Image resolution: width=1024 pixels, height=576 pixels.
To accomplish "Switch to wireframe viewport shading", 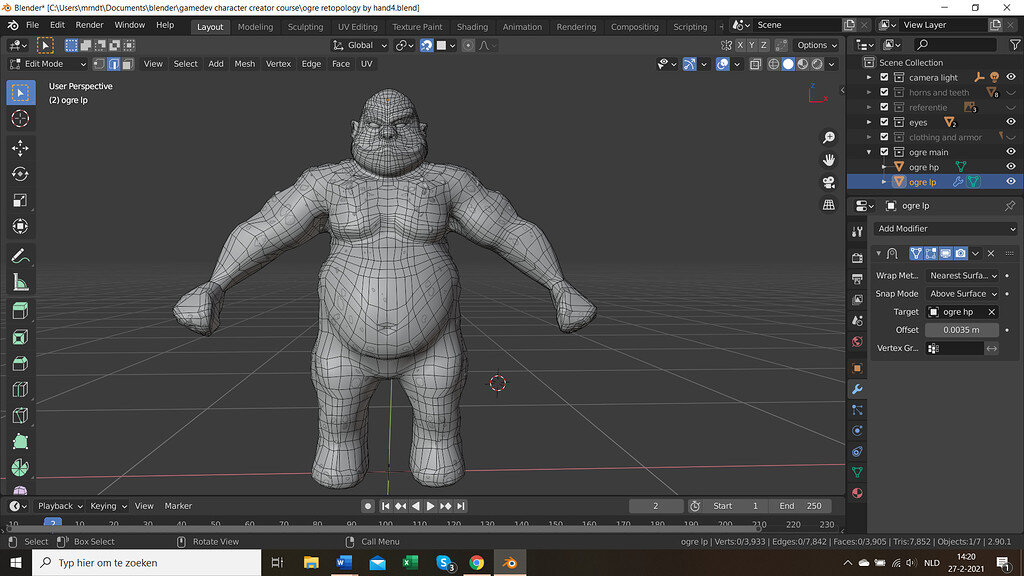I will coord(773,64).
